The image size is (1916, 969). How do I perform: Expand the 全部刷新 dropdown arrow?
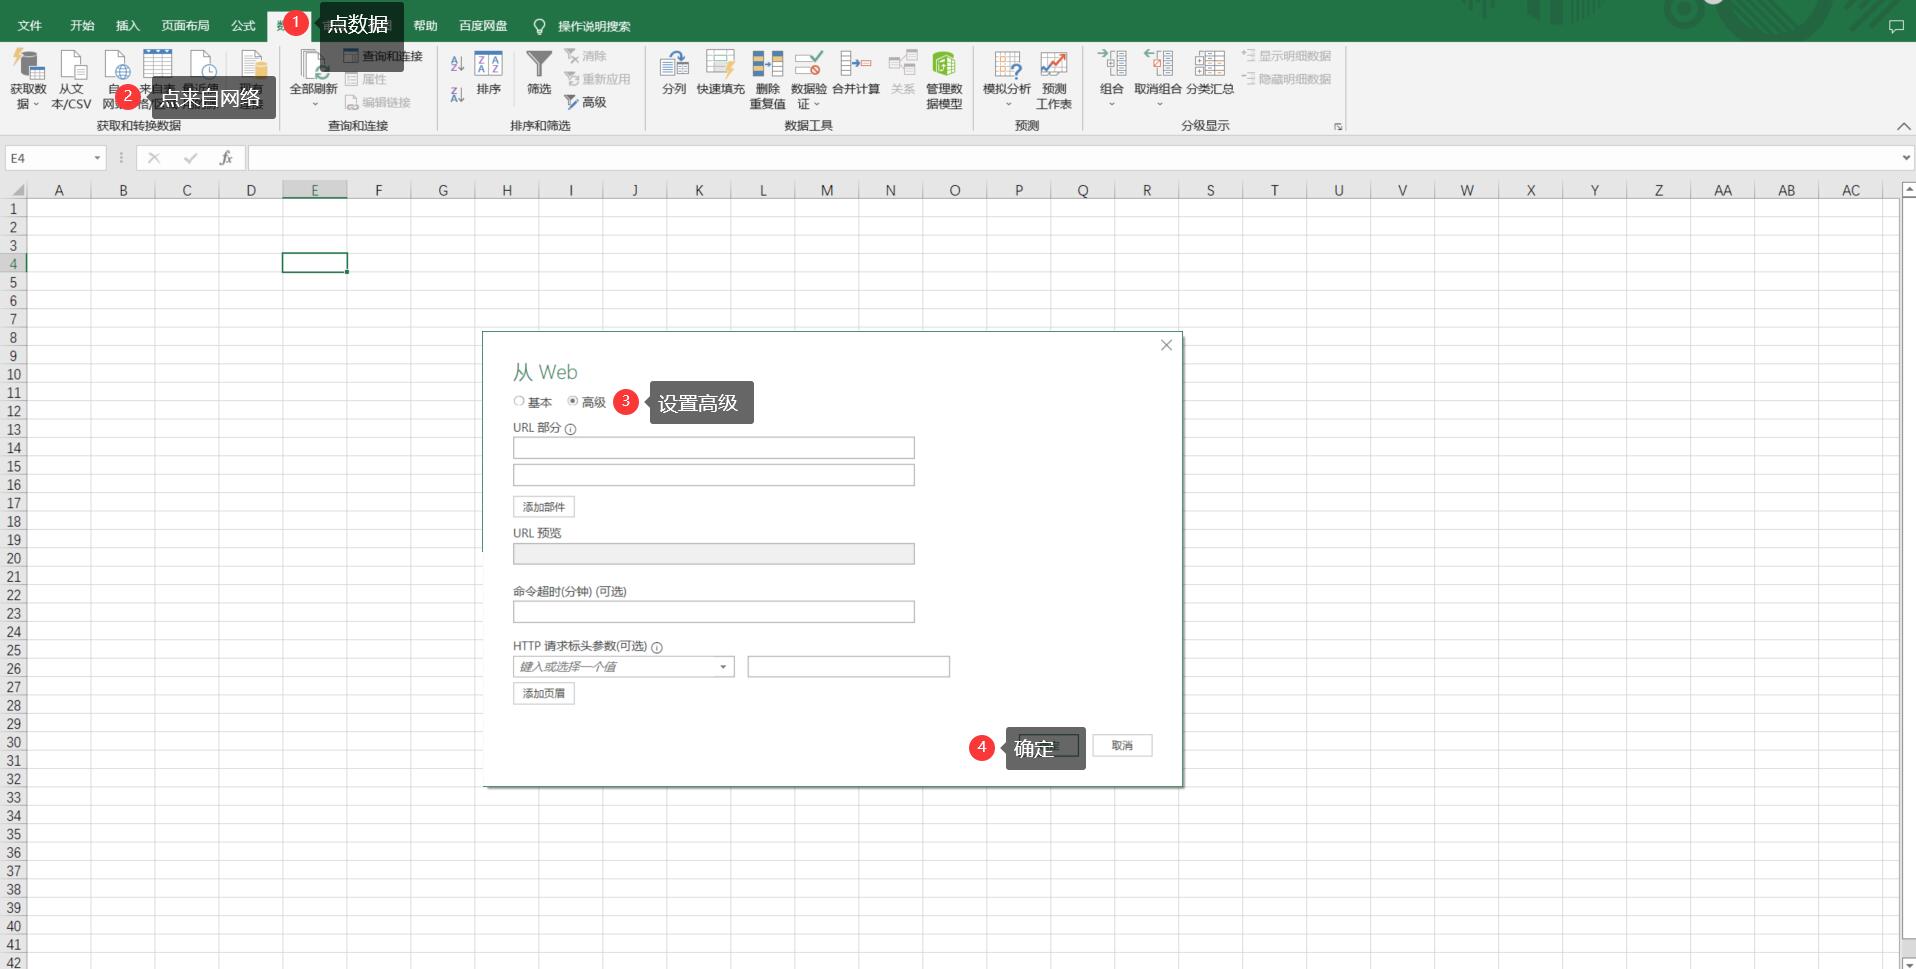pos(314,104)
